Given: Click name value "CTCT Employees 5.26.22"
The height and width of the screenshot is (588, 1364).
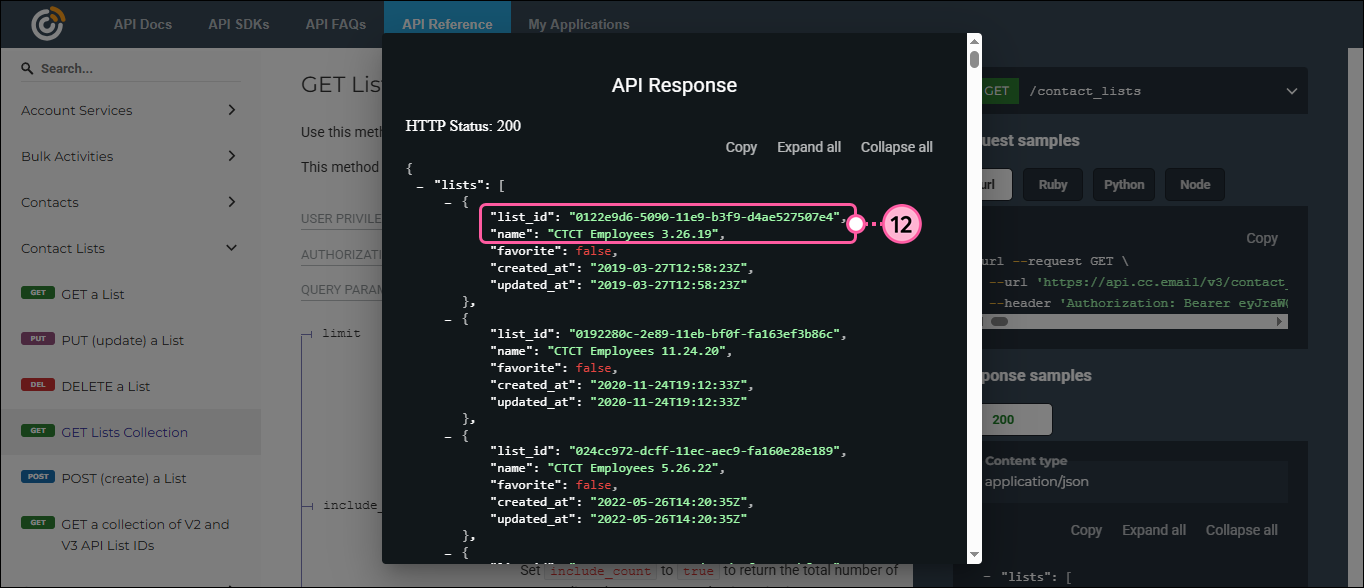Looking at the screenshot, I should (631, 468).
